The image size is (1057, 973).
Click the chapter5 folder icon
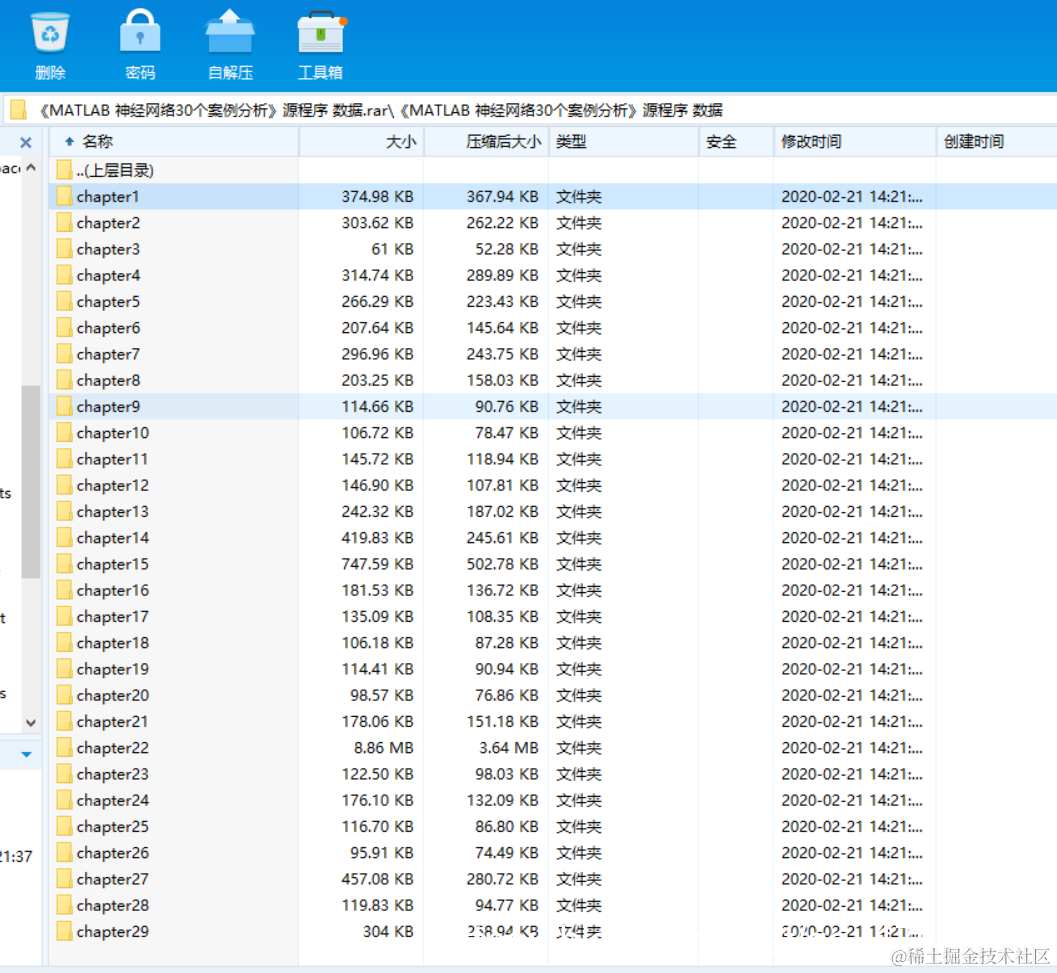pos(64,301)
